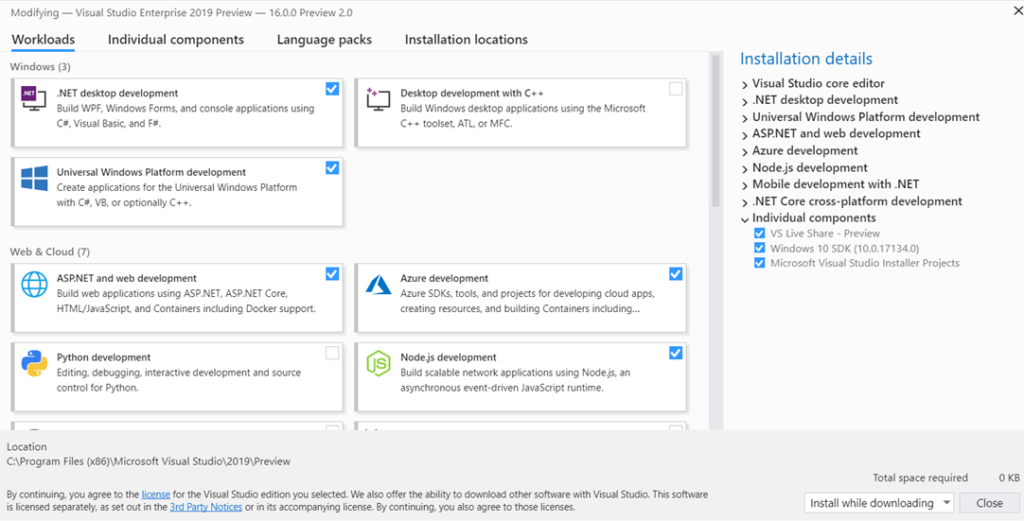1024x521 pixels.
Task: Click the workloads list vertical scrollbar
Action: [x=715, y=131]
